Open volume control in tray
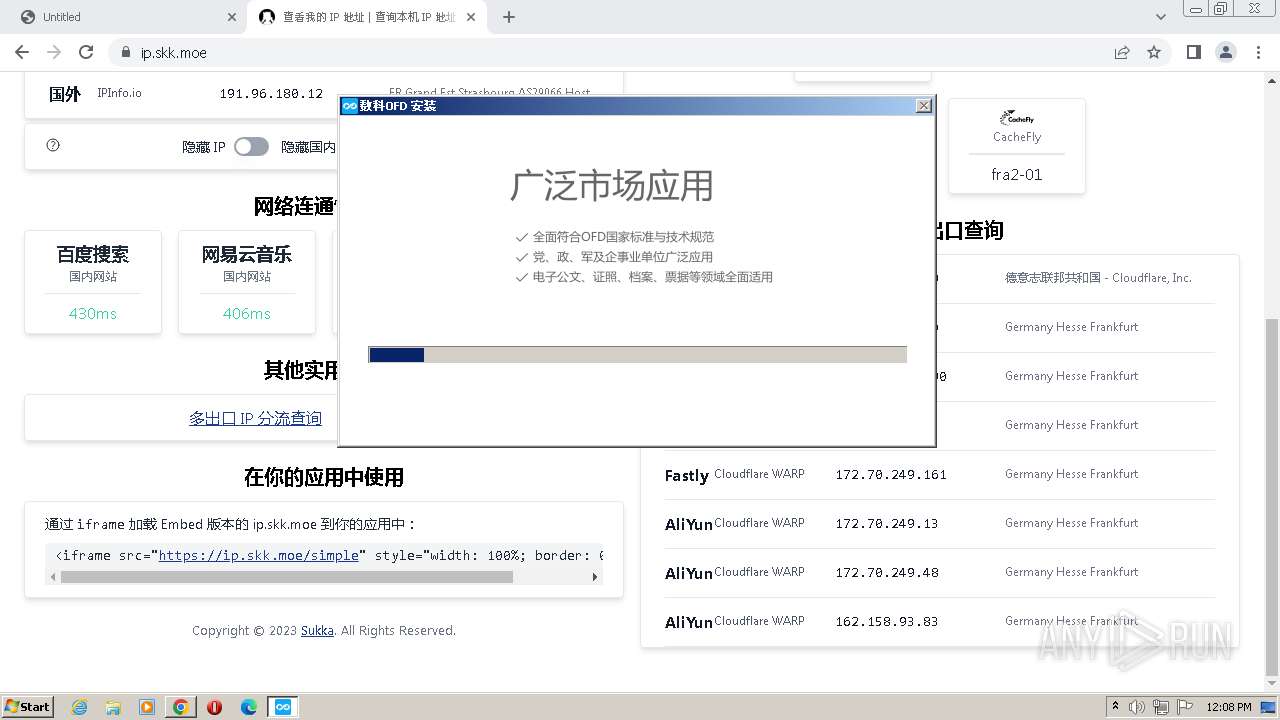 point(1137,707)
